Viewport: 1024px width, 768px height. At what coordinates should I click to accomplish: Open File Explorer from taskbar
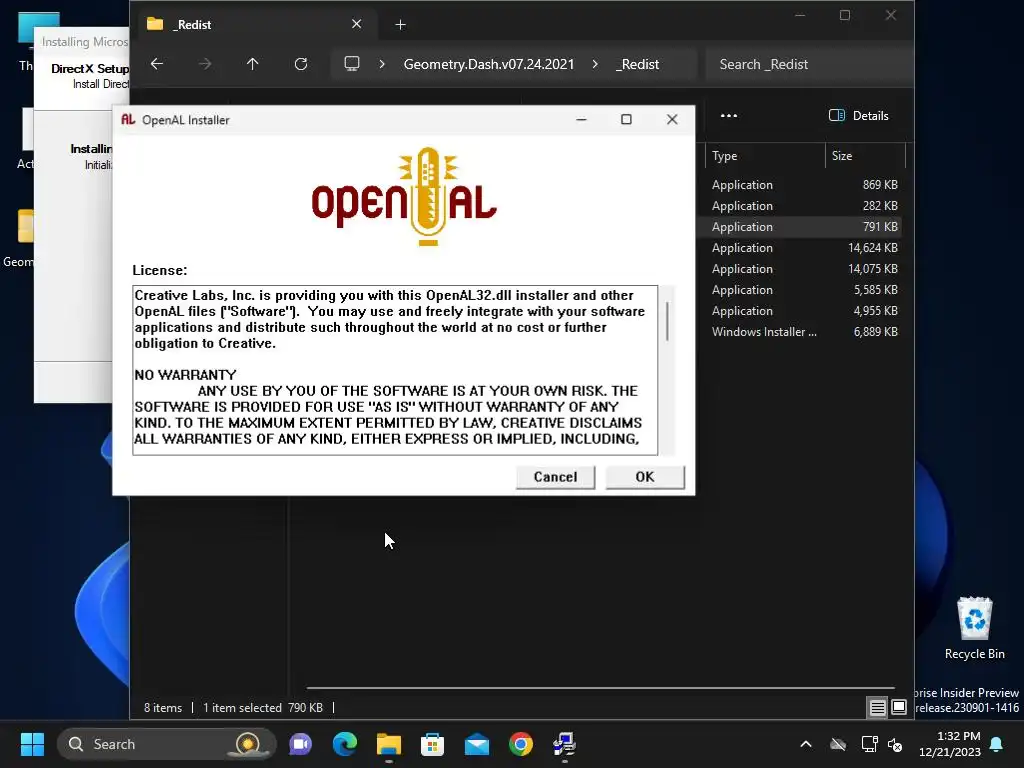(389, 744)
